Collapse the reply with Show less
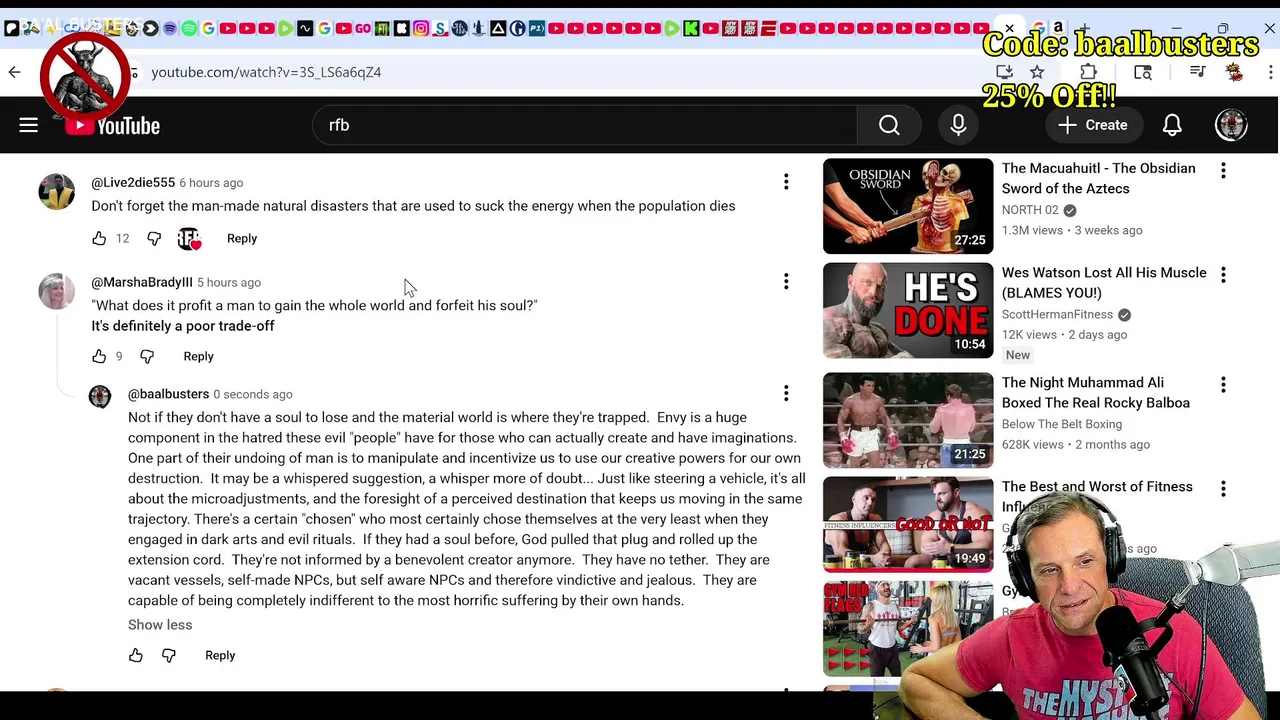 [160, 625]
